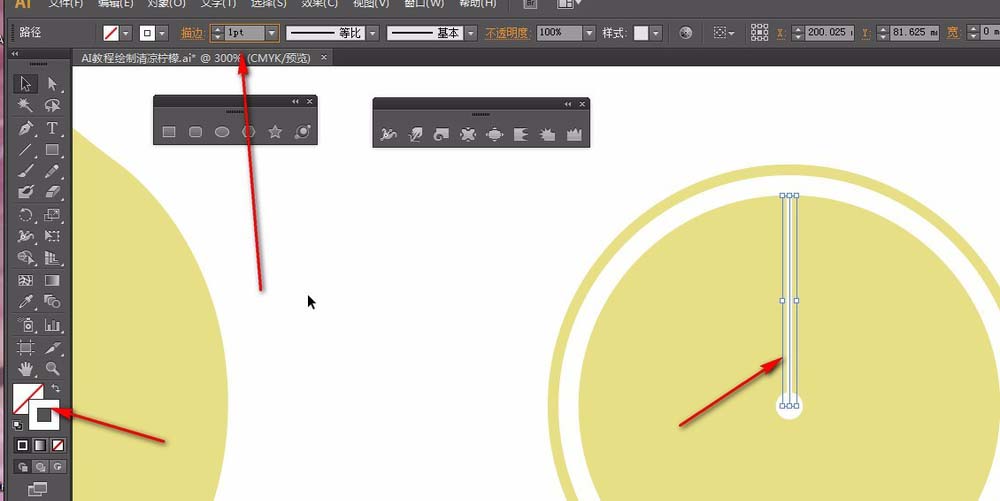Switch to Color fill mode button
The width and height of the screenshot is (1000, 501).
tap(22, 445)
